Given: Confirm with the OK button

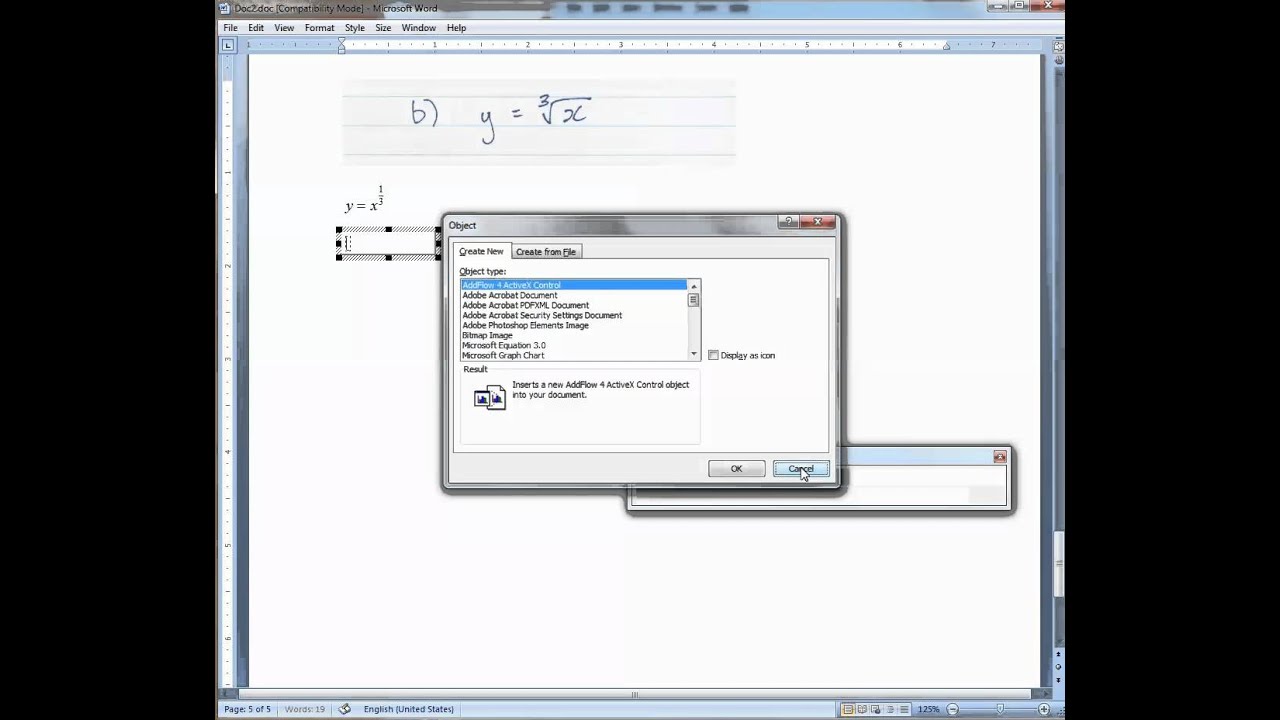Looking at the screenshot, I should click(736, 468).
